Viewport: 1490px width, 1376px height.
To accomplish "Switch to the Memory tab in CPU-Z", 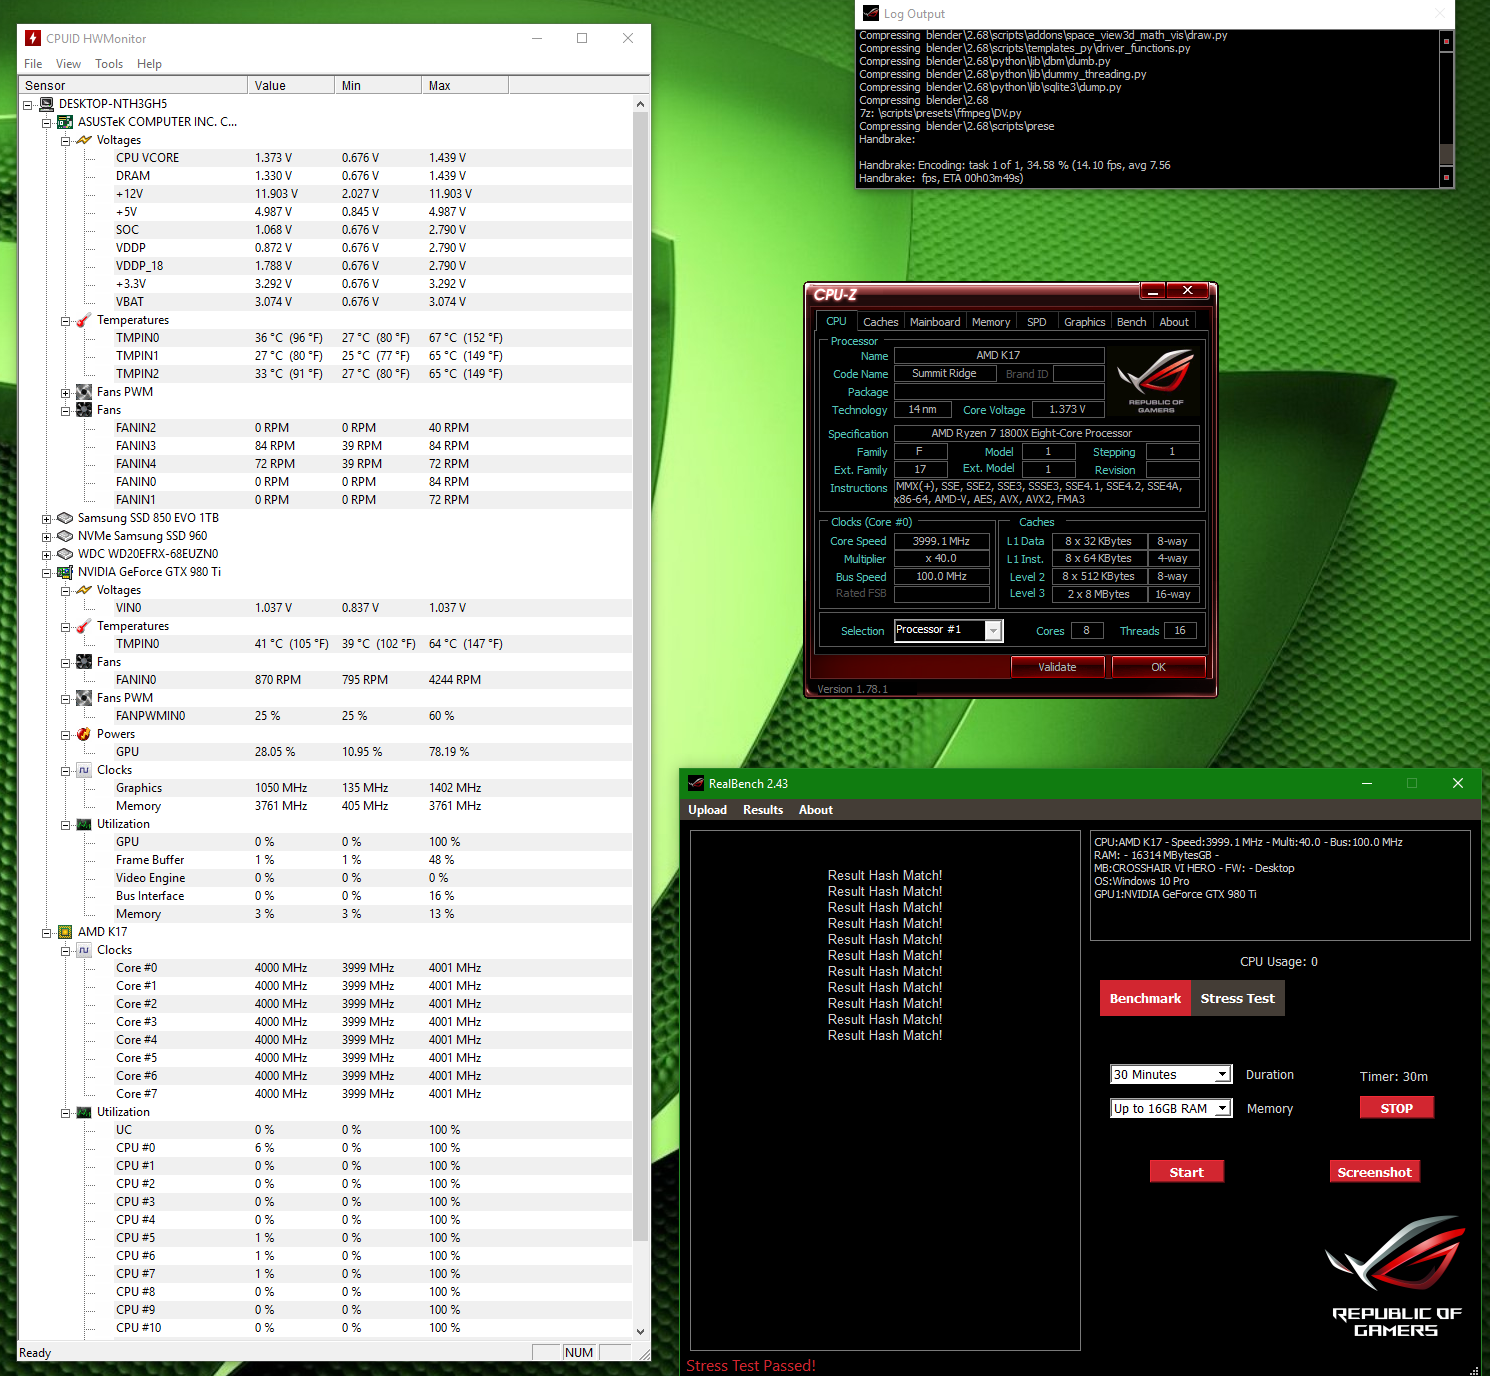I will [x=991, y=322].
